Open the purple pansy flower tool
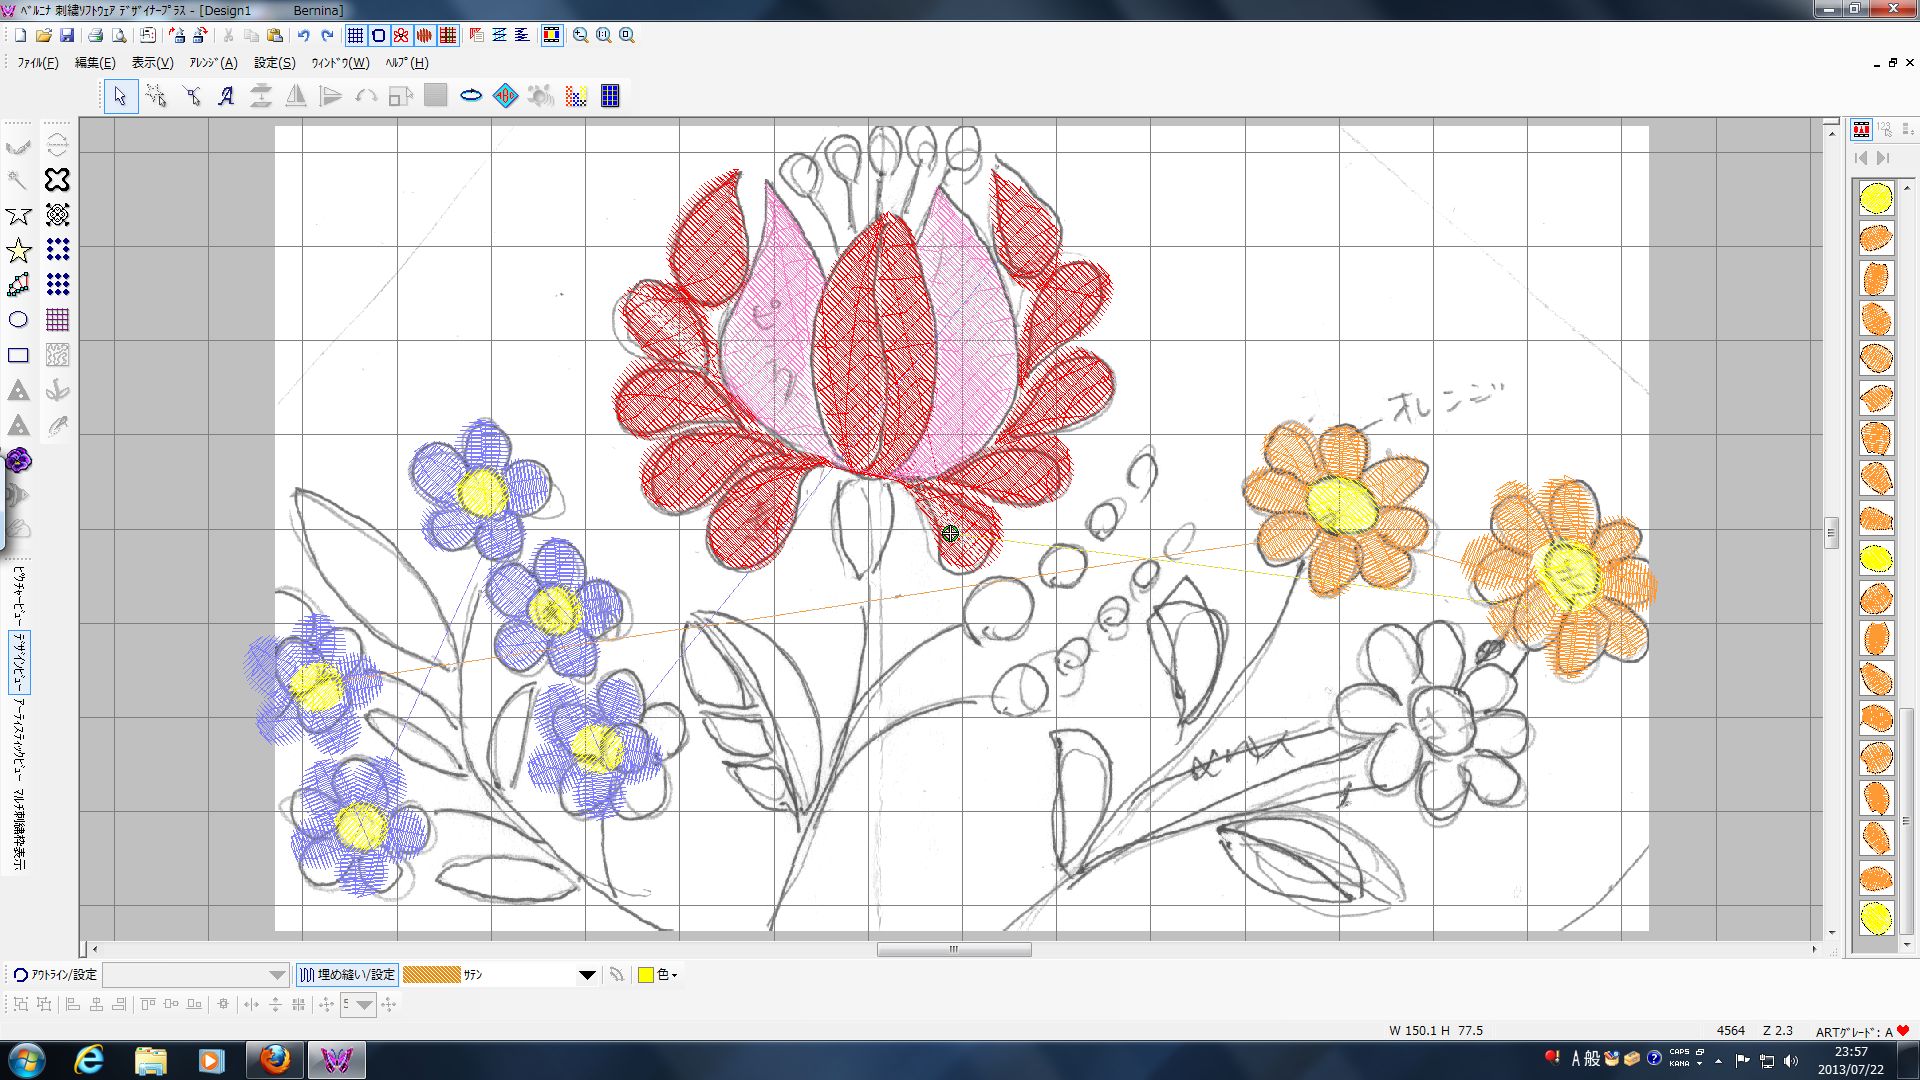This screenshot has height=1080, width=1920. 18,460
